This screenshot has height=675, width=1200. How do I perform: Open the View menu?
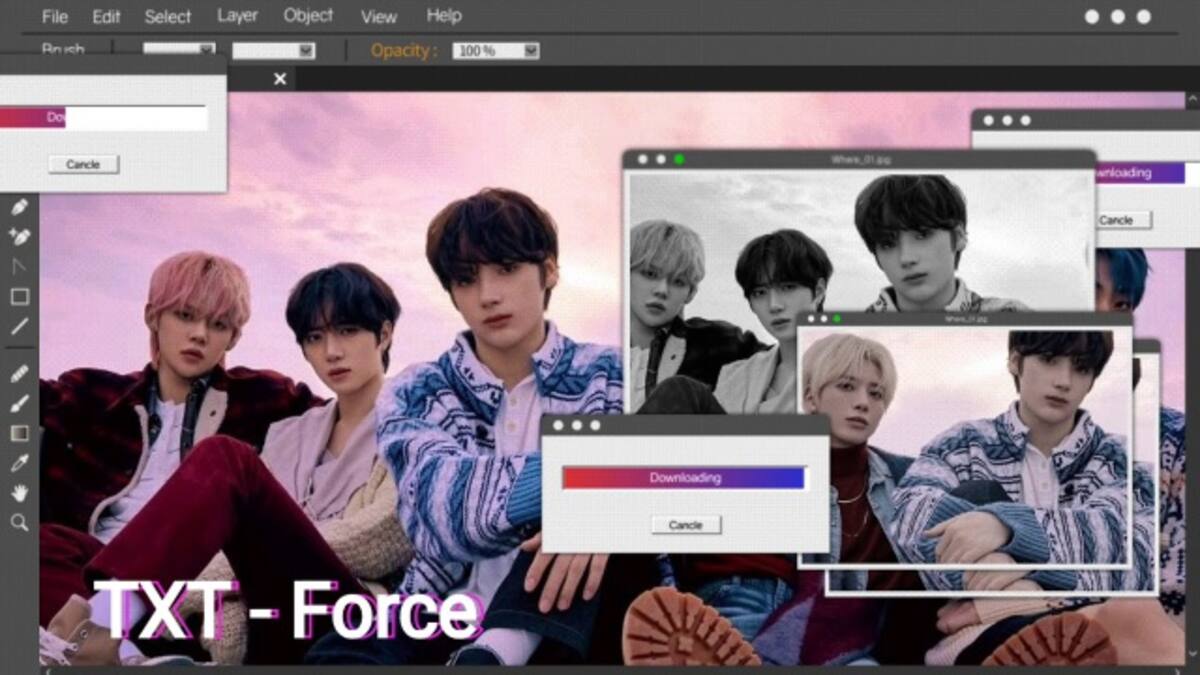(x=378, y=17)
